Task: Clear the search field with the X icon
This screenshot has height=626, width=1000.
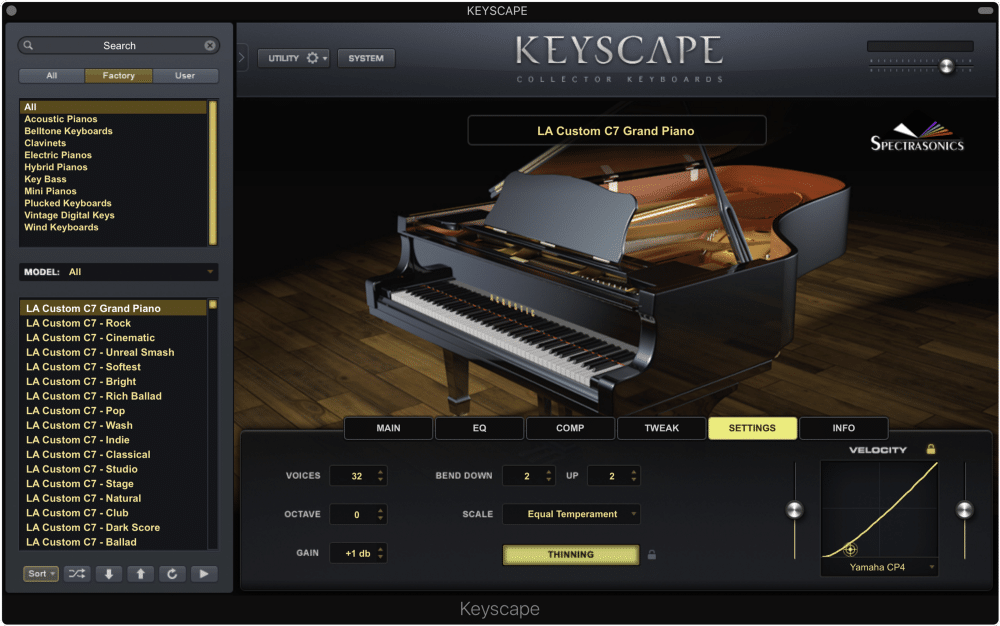Action: click(210, 45)
